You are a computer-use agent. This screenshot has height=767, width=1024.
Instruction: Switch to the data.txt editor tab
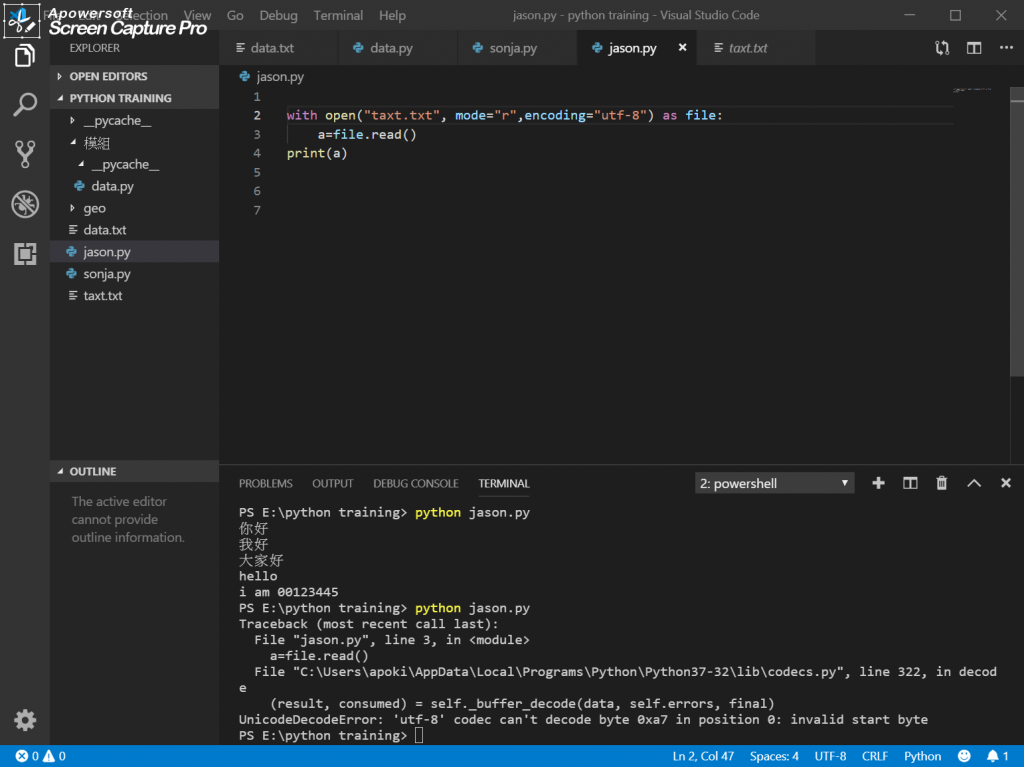278,48
